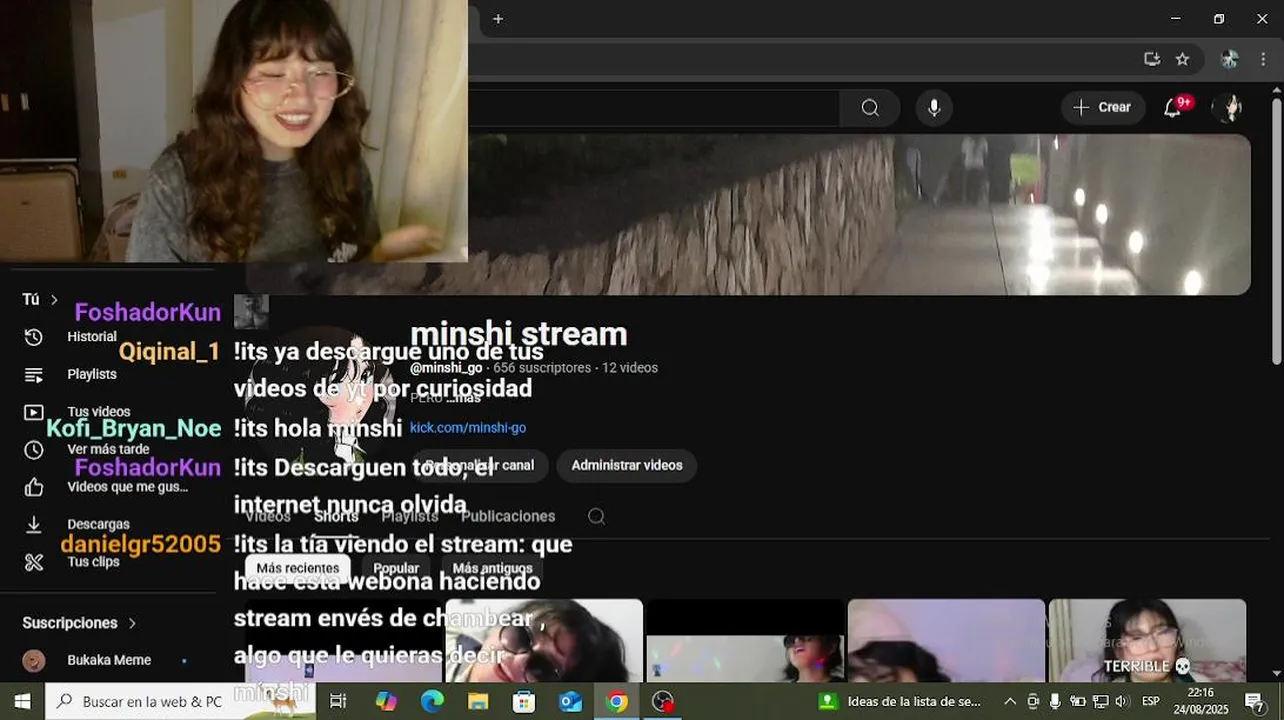Open the short thumbnail labeled TERRIBLE
1284x720 pixels.
point(1147,640)
